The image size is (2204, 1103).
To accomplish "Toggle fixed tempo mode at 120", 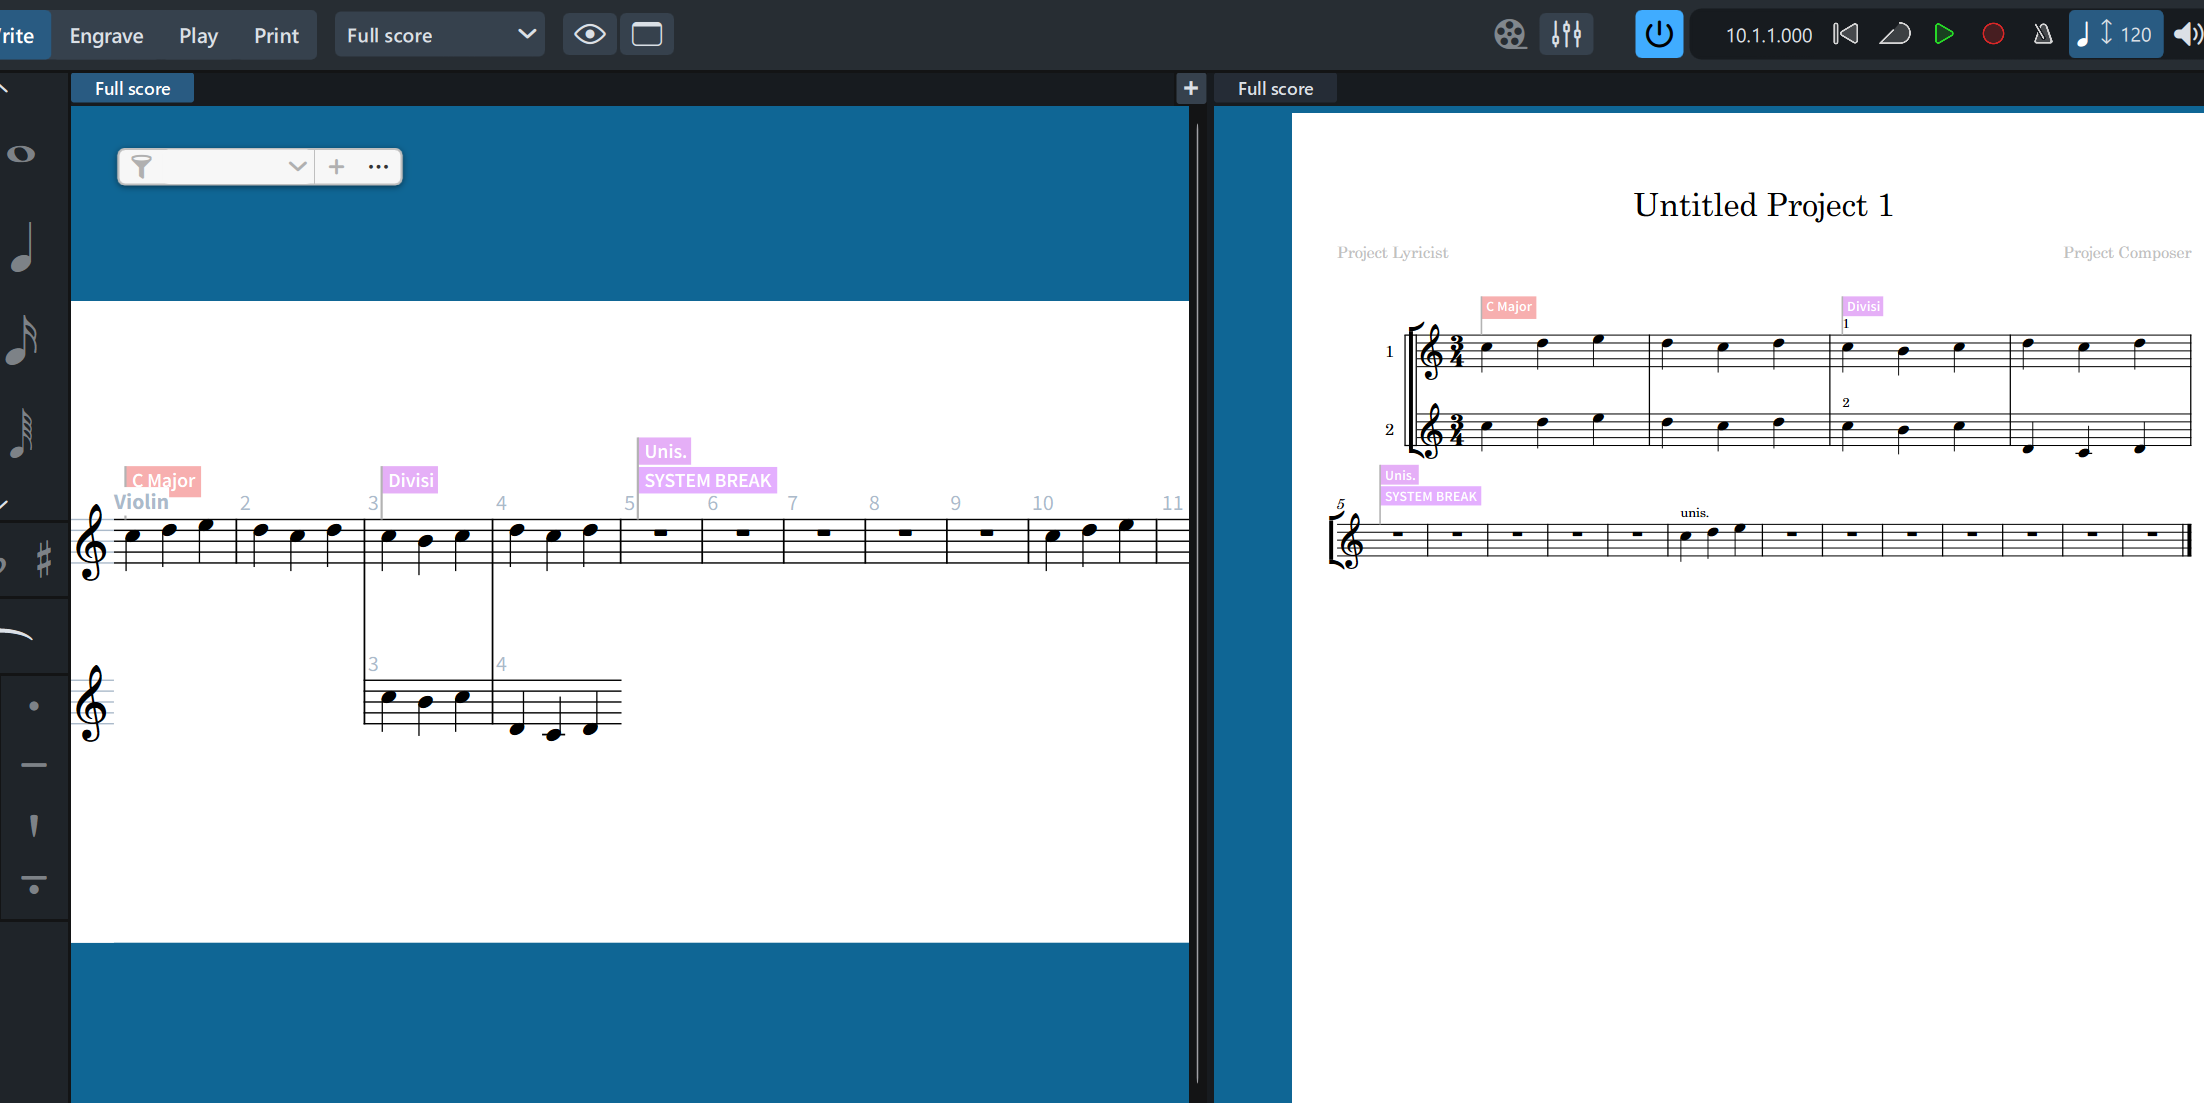I will (2115, 35).
